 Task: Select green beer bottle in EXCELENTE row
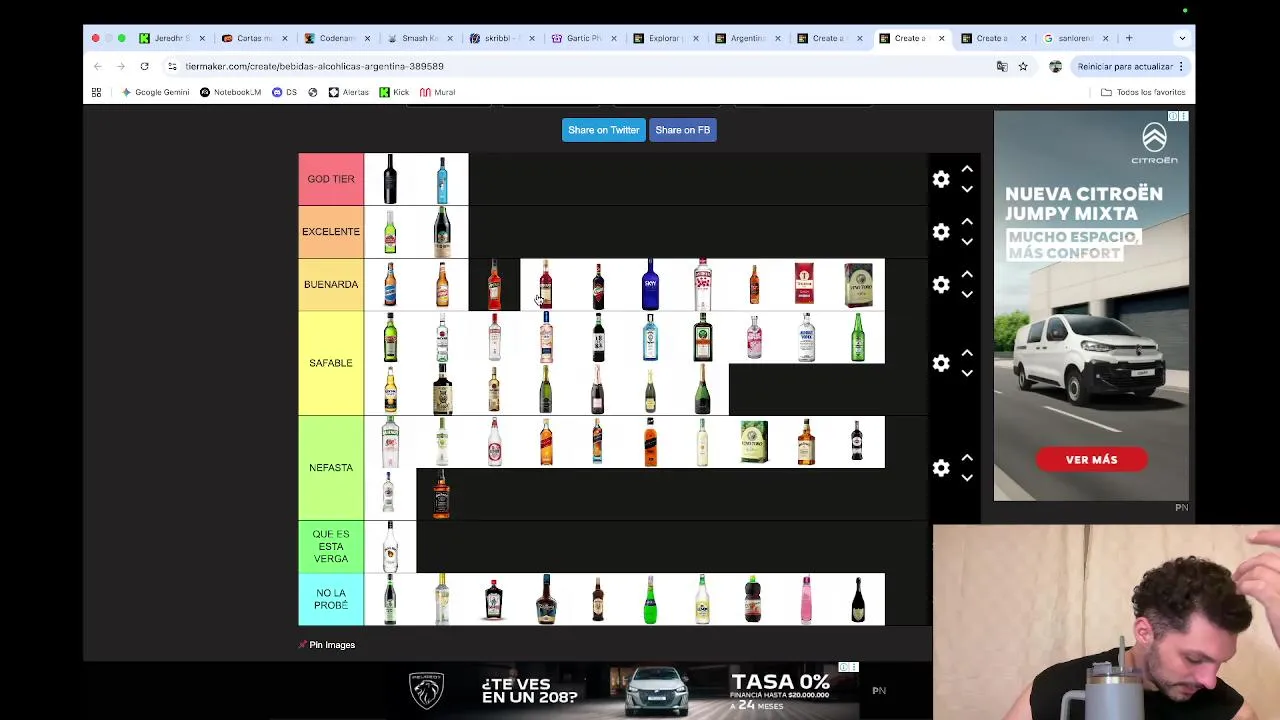pyautogui.click(x=390, y=232)
